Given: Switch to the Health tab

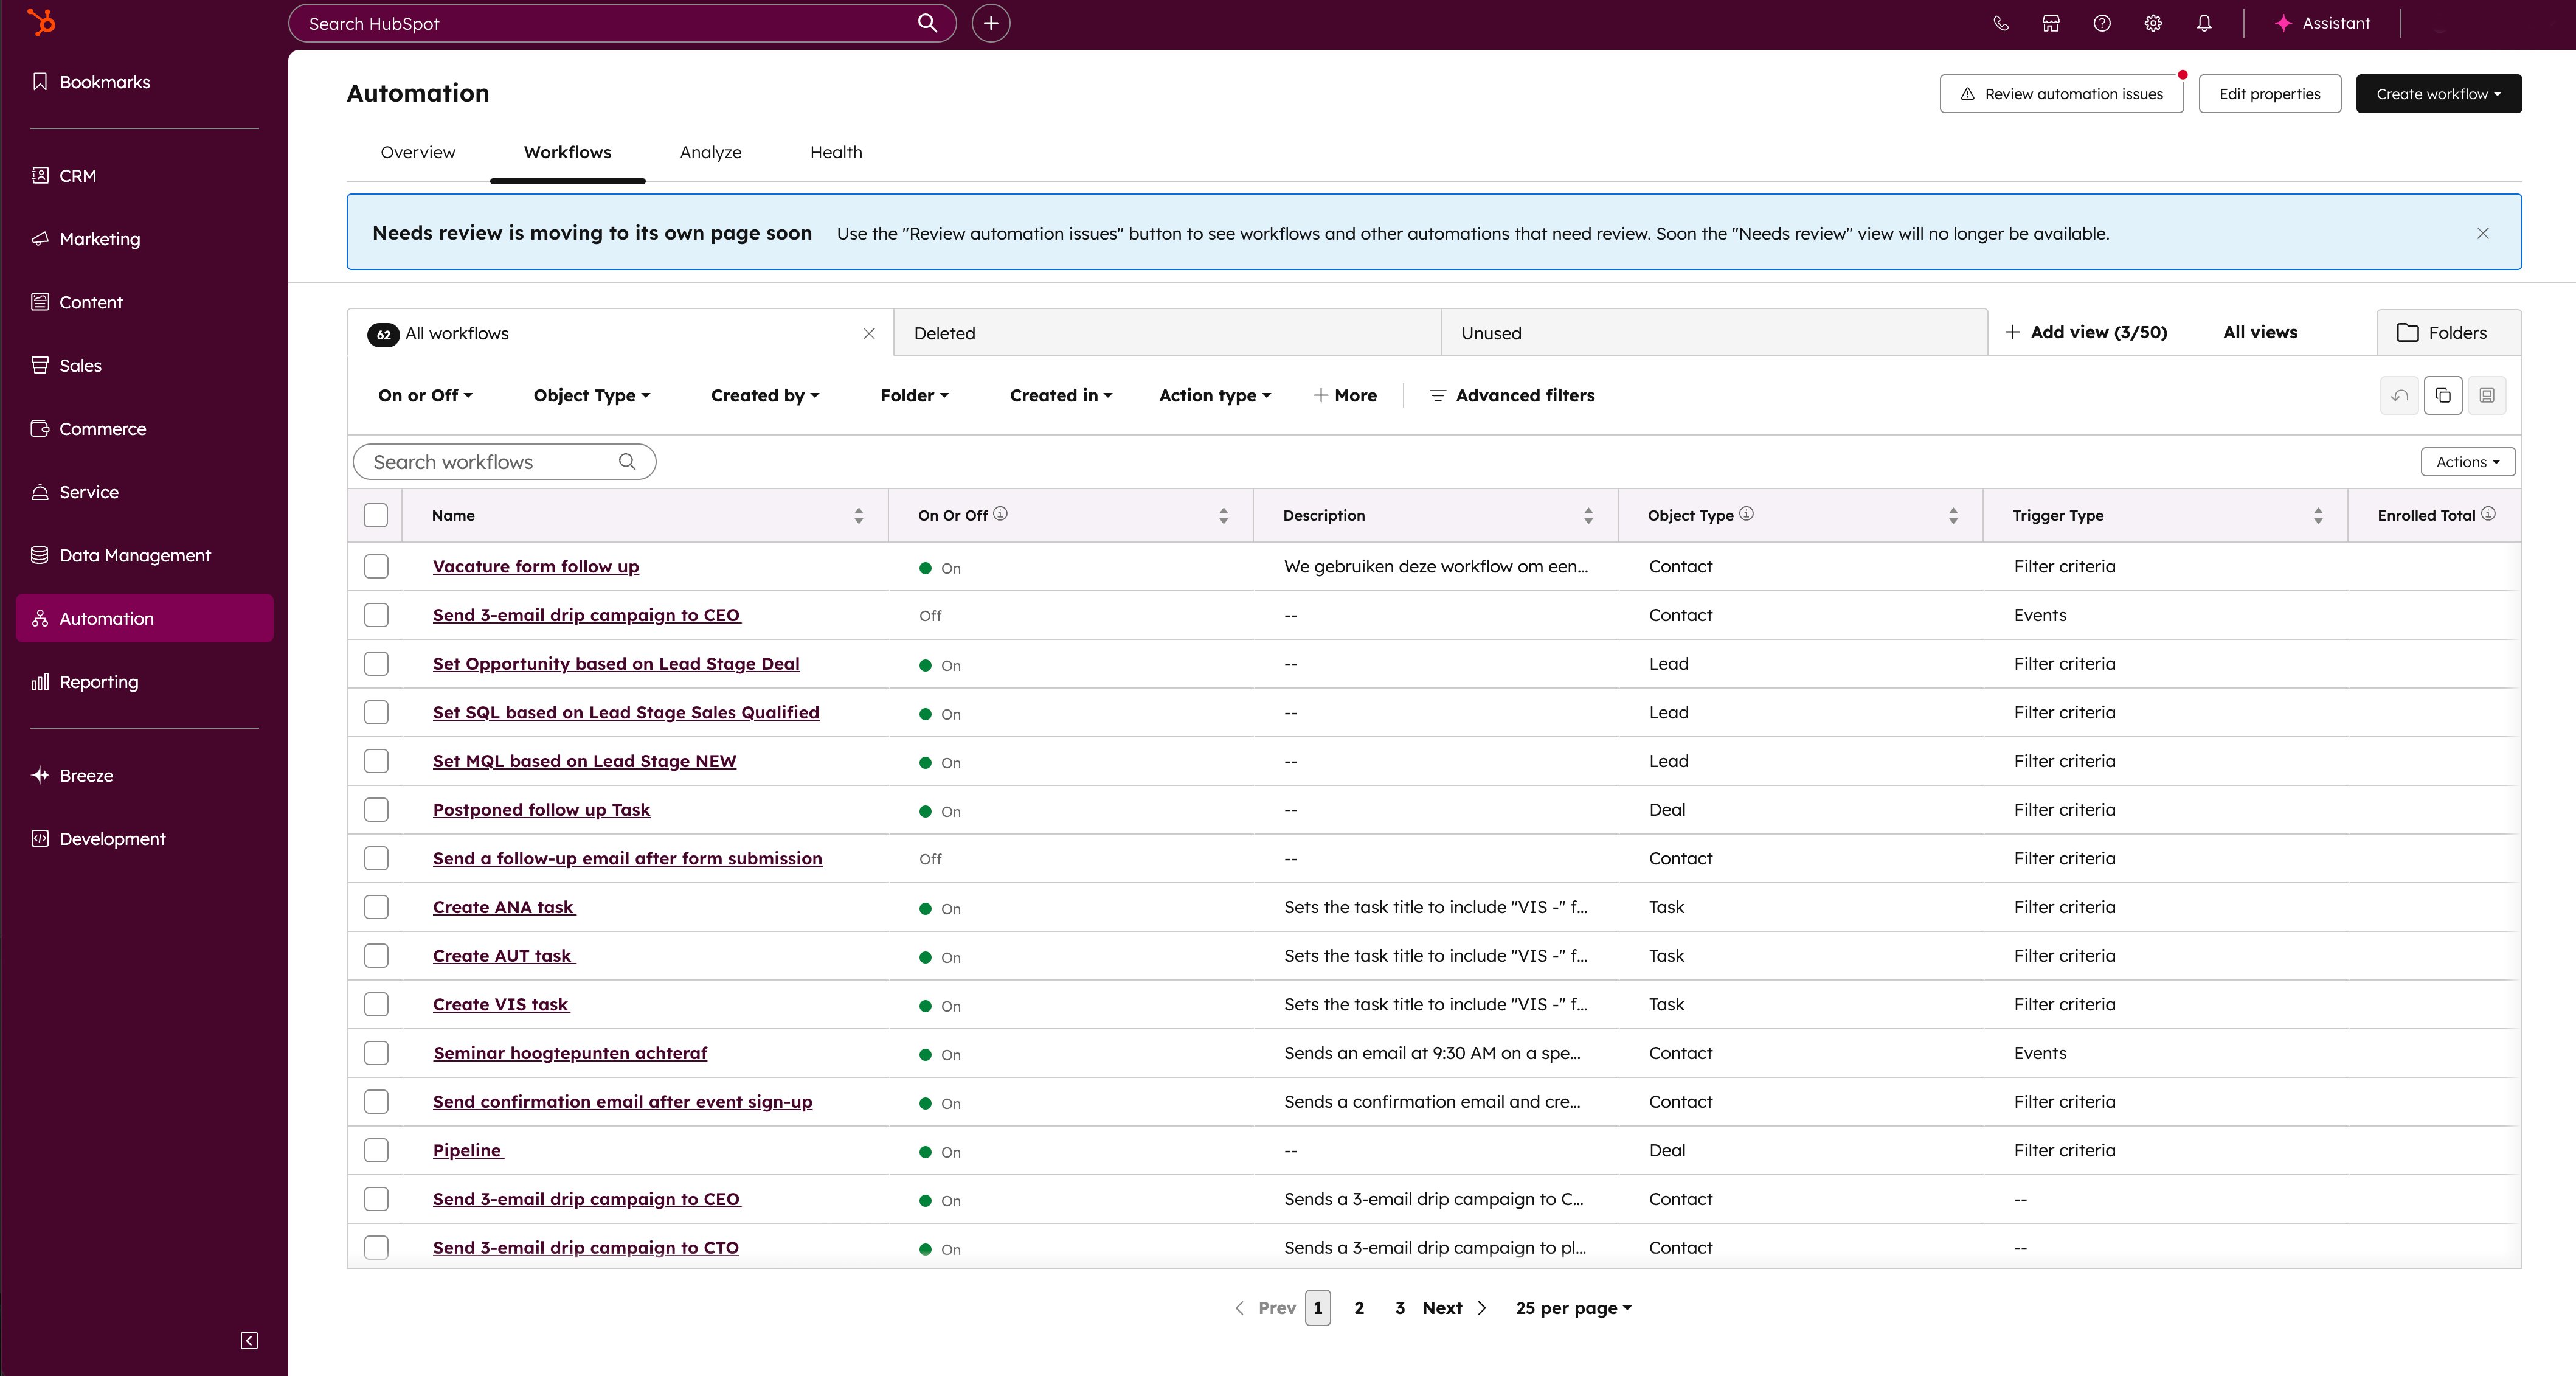Looking at the screenshot, I should tap(836, 152).
